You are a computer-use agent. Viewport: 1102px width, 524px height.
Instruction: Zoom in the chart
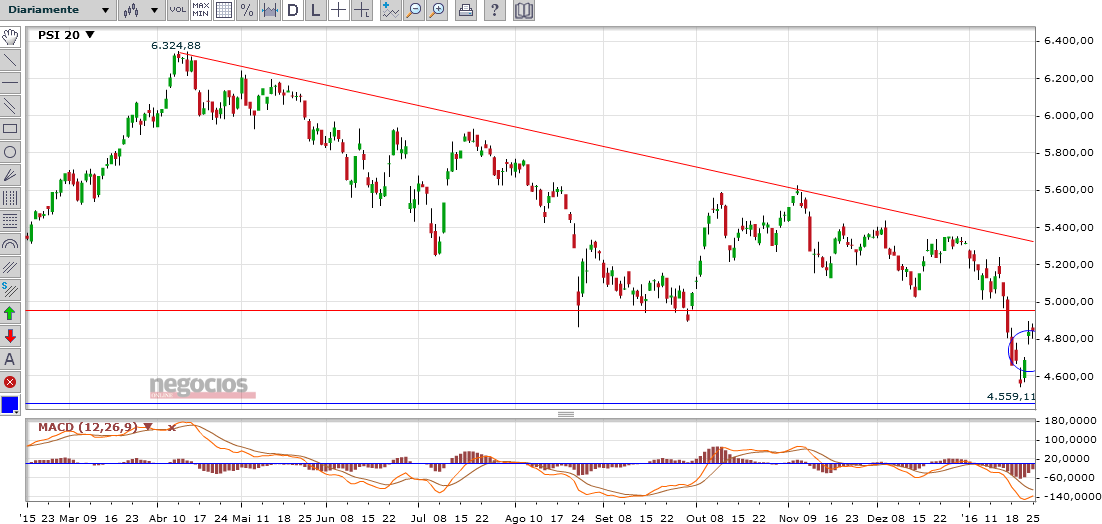coord(437,10)
